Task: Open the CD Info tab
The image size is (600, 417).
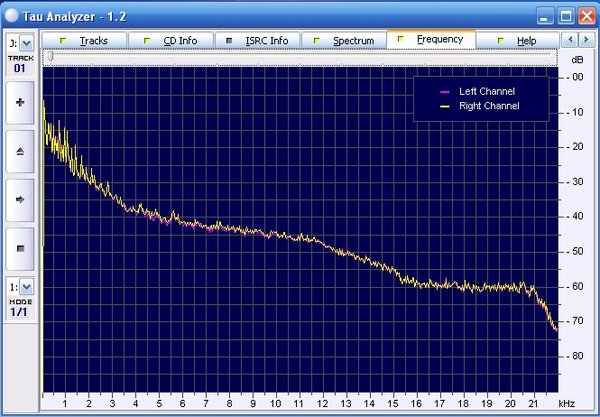Action: tap(171, 41)
